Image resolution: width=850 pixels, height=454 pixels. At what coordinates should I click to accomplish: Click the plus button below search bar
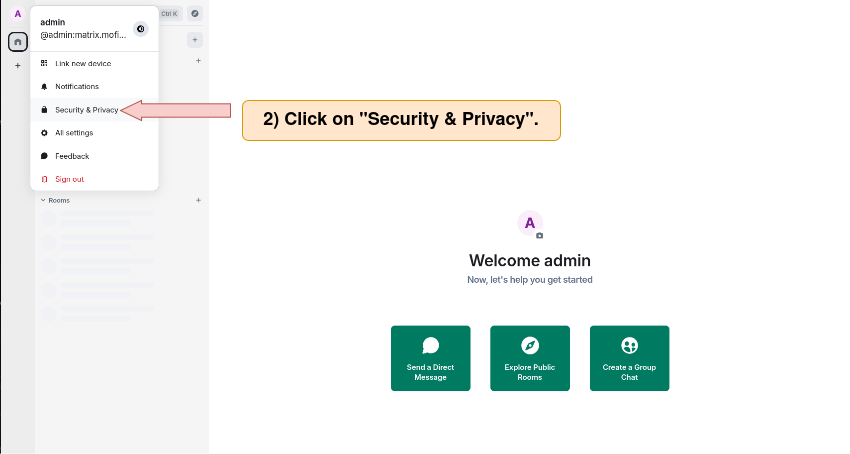[x=195, y=40]
